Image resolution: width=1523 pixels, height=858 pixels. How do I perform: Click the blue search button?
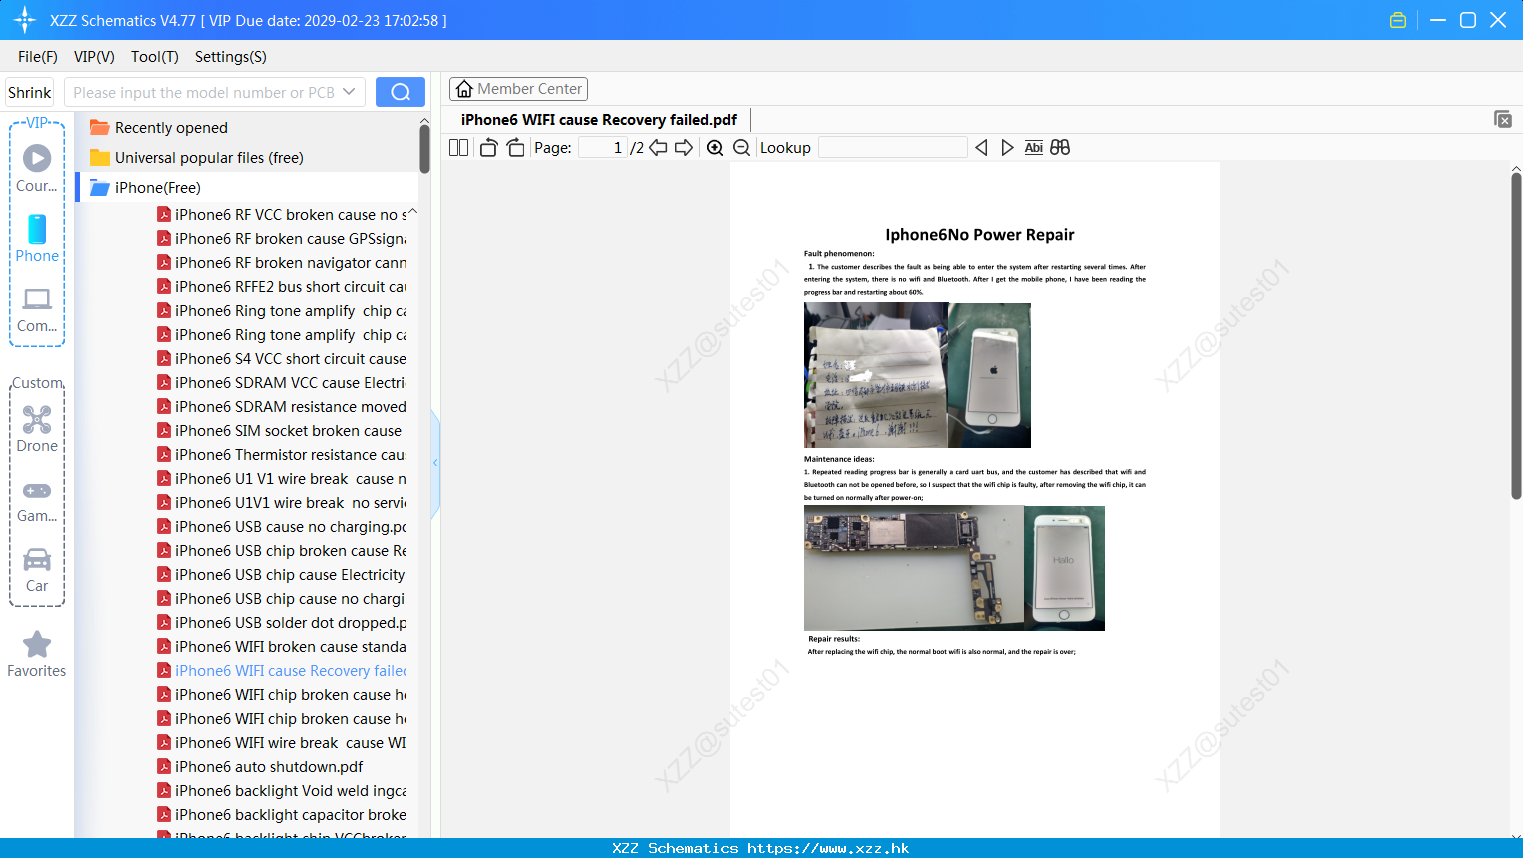click(x=400, y=92)
